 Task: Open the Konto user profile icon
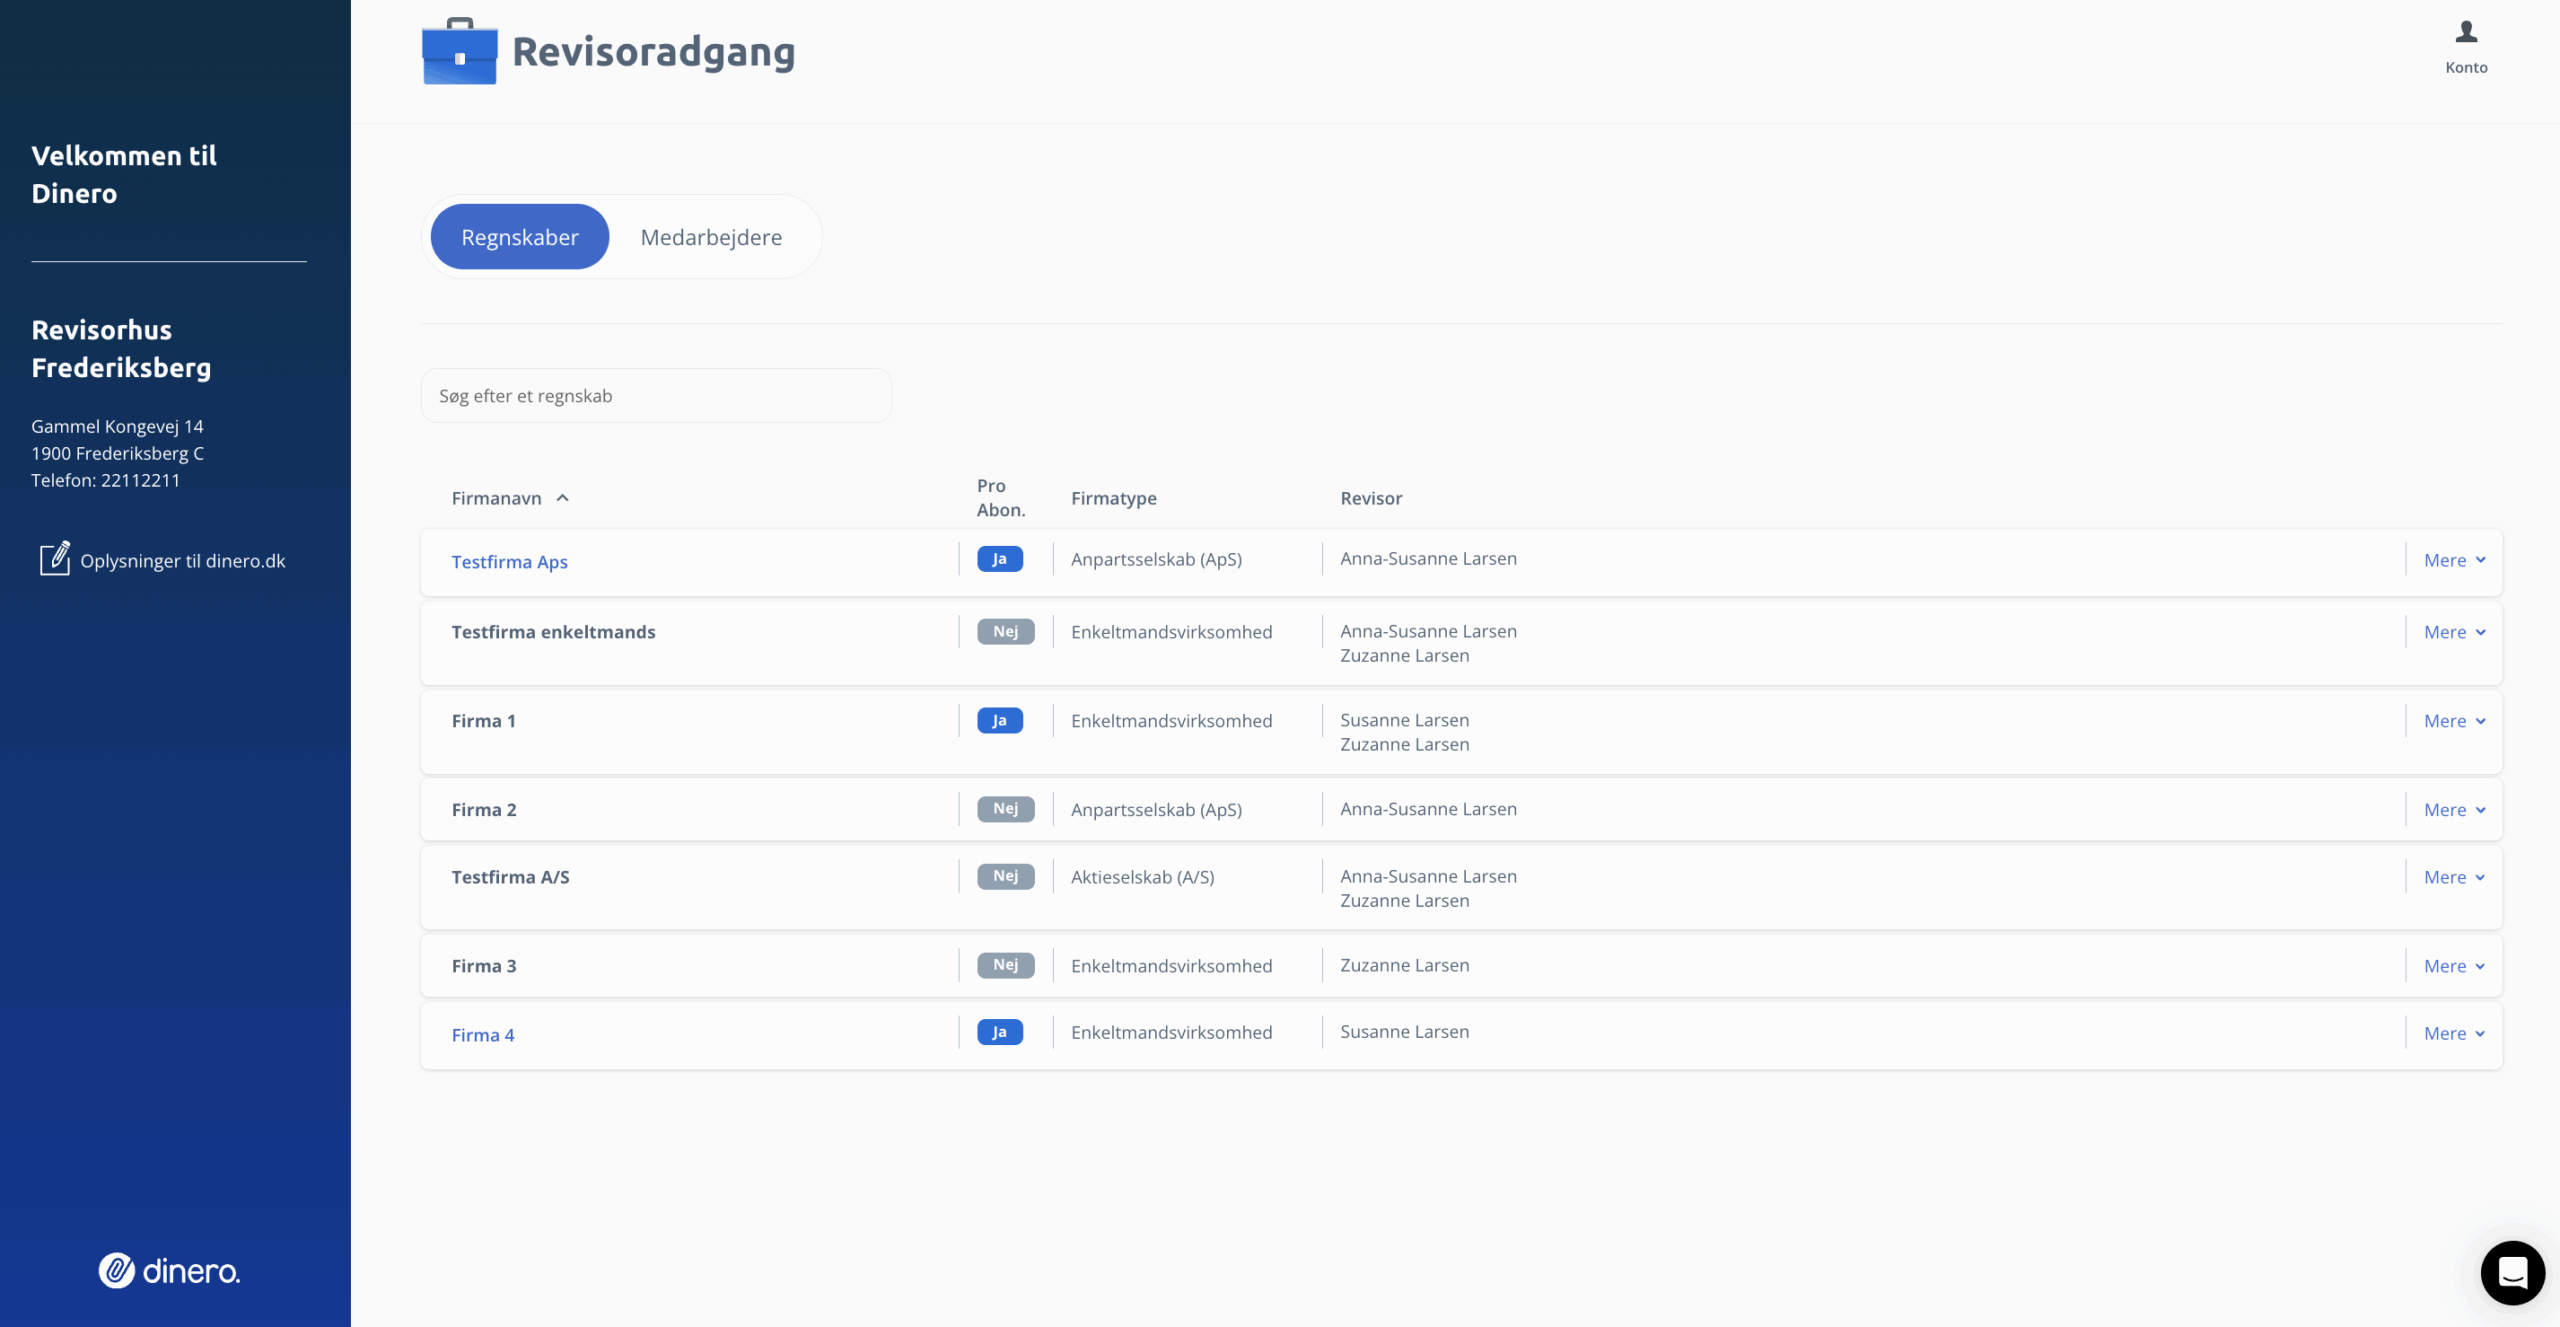click(2466, 33)
